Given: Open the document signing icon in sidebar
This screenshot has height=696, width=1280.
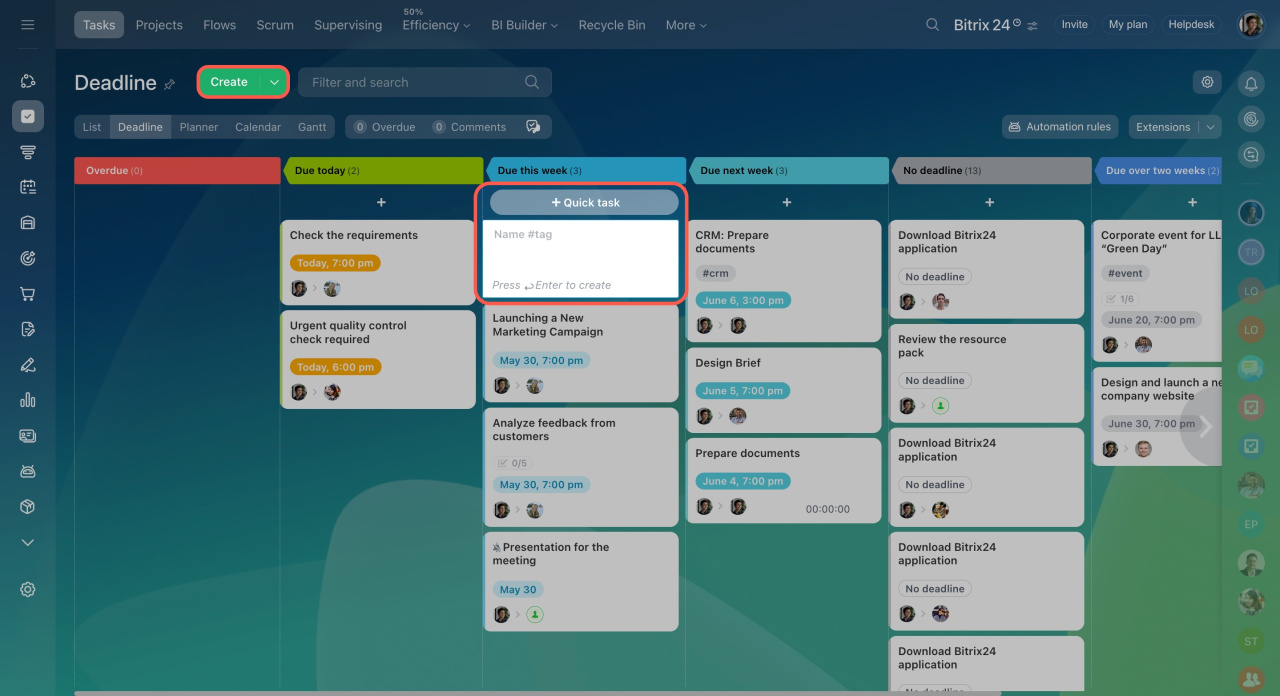Looking at the screenshot, I should point(28,329).
